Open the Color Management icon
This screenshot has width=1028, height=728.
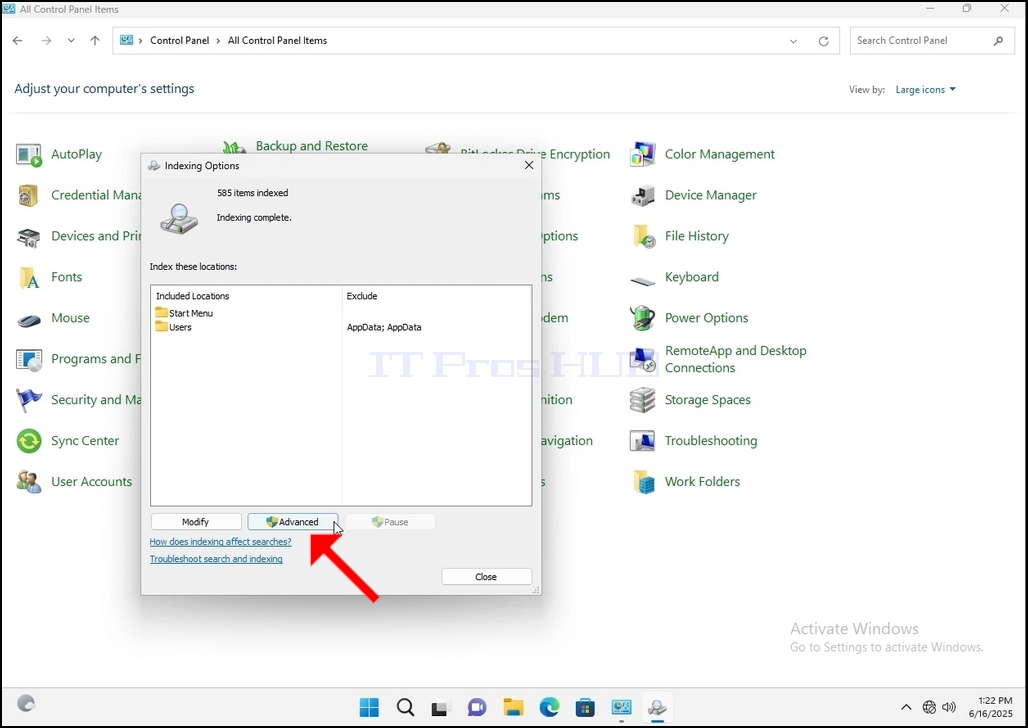point(642,155)
